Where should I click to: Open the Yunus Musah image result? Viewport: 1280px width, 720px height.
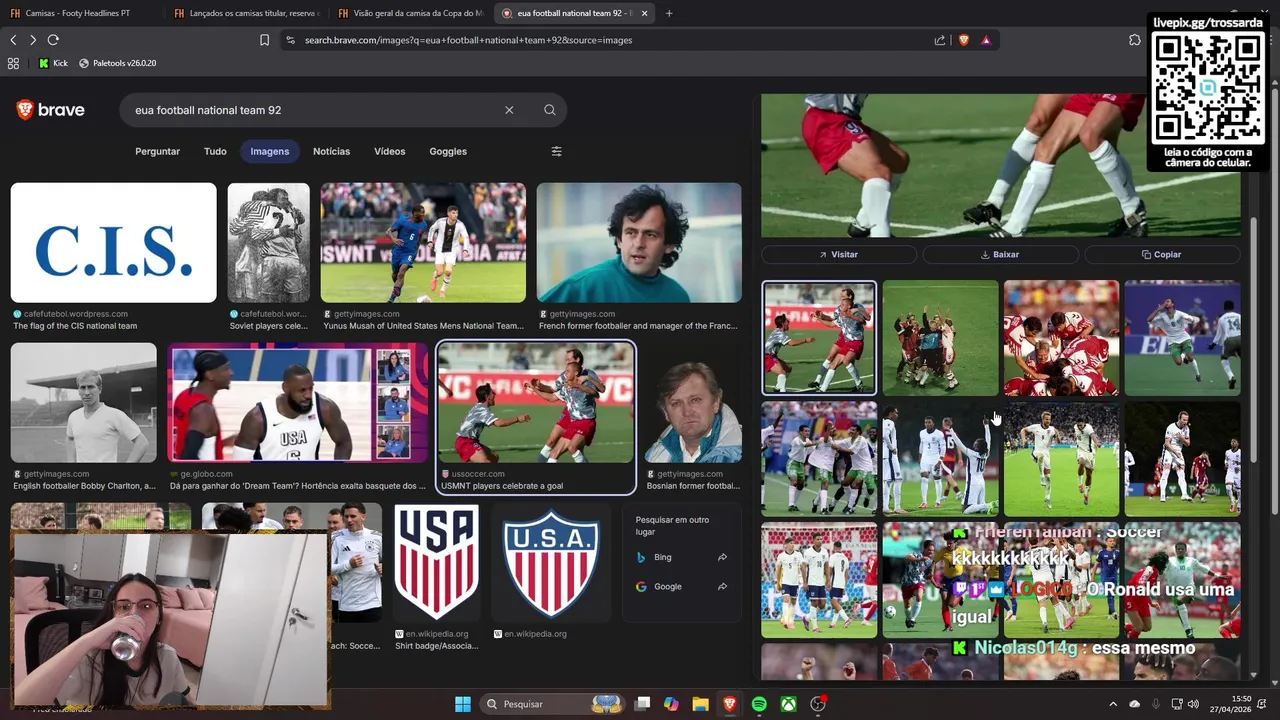point(423,242)
